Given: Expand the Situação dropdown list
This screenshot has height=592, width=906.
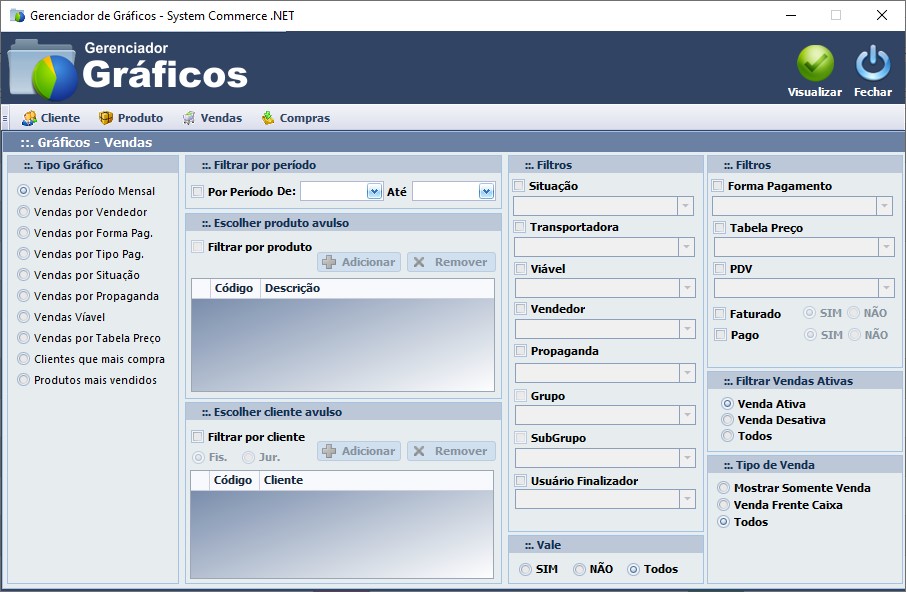Looking at the screenshot, I should coord(685,206).
